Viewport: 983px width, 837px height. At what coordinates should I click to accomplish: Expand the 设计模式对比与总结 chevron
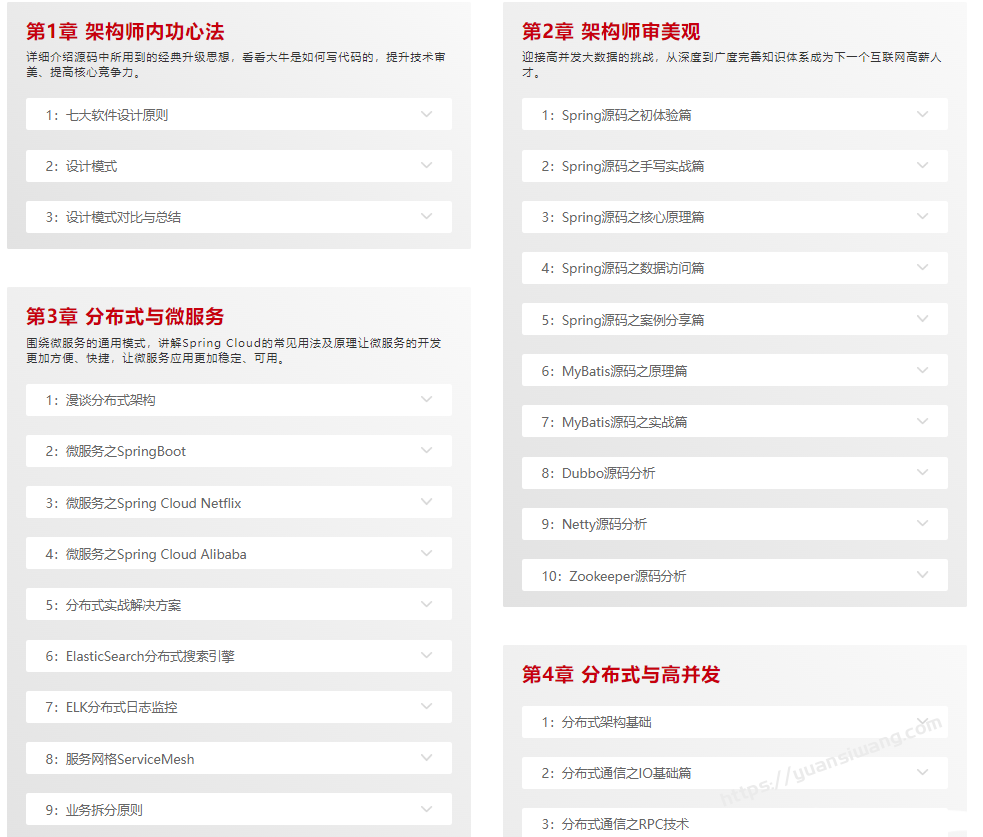426,216
